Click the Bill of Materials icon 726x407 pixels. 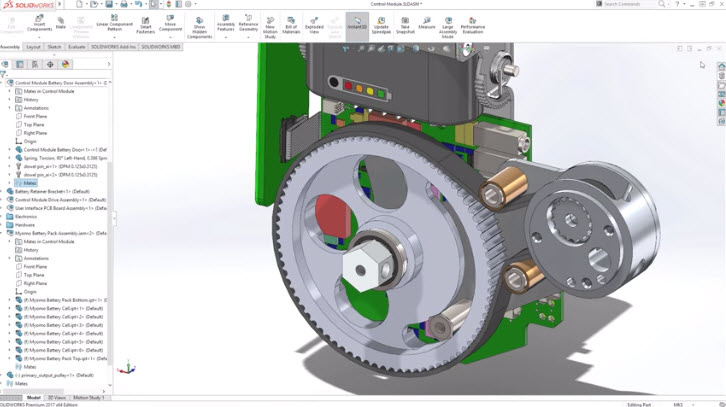pyautogui.click(x=291, y=25)
